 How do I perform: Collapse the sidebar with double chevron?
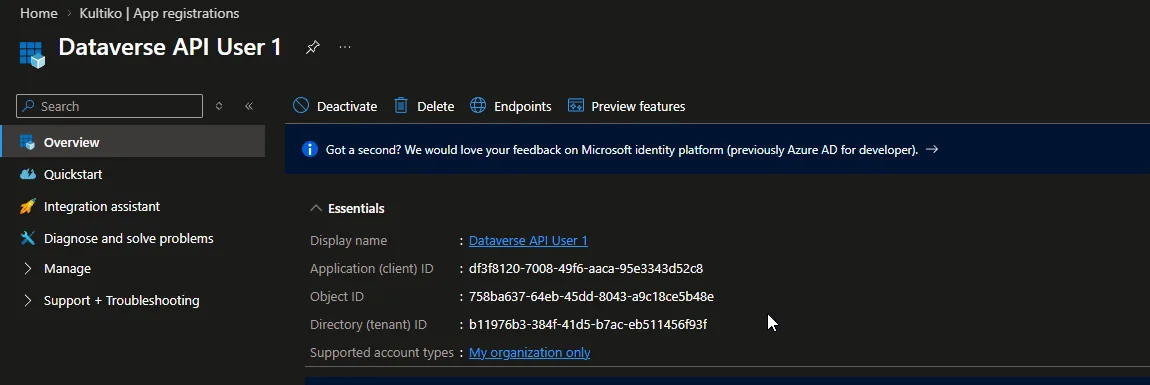tap(249, 106)
